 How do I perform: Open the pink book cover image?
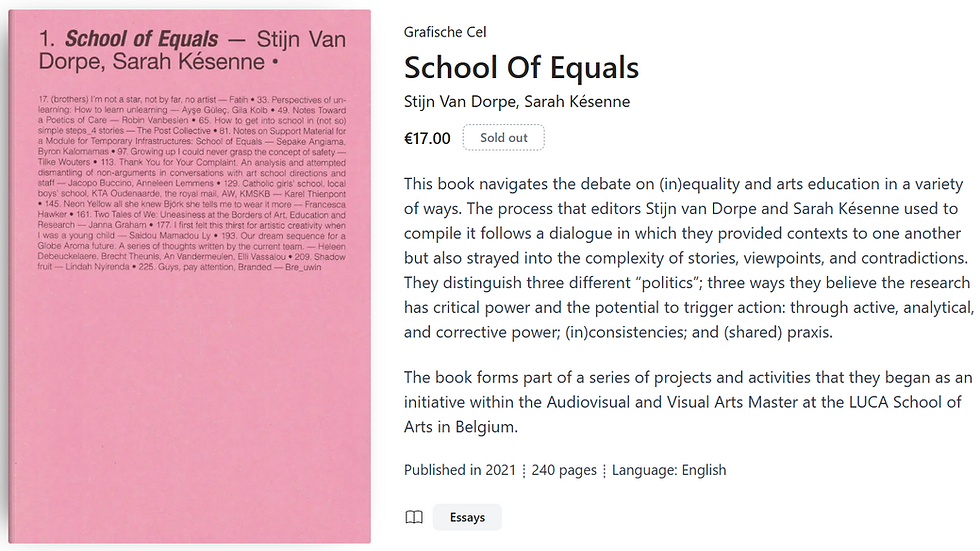tap(190, 276)
